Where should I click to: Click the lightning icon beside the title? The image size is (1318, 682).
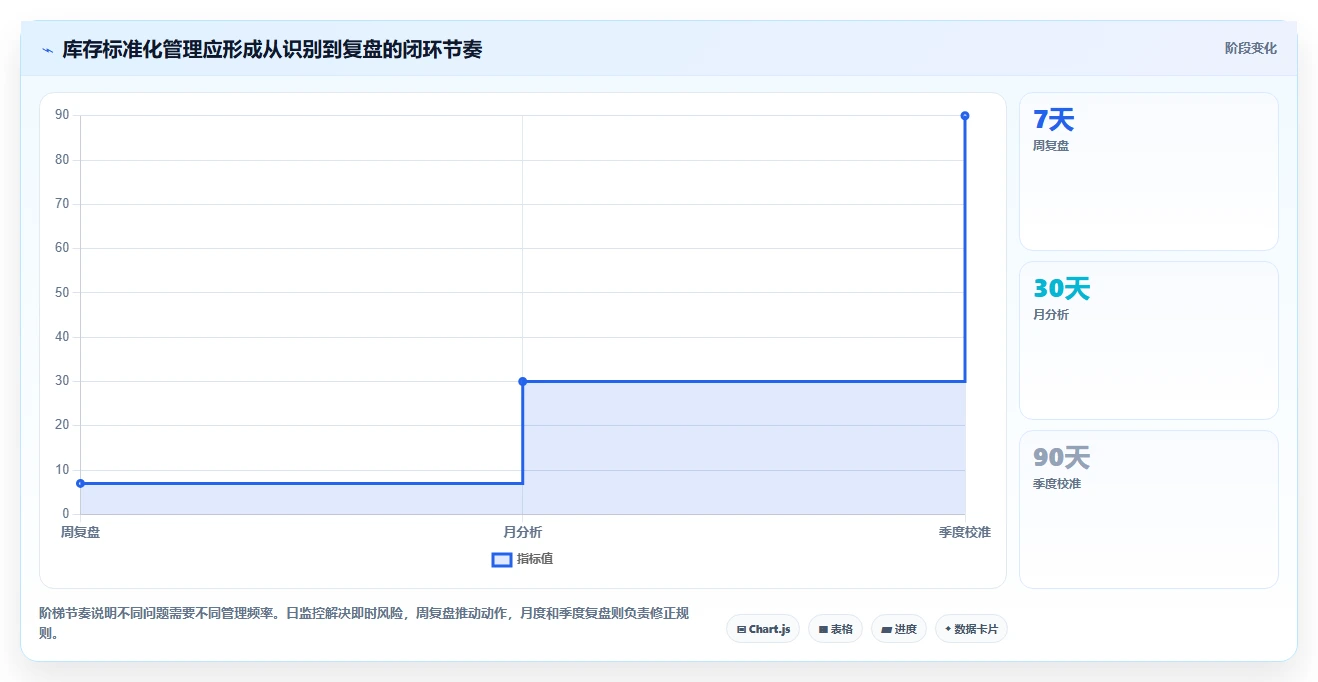pos(47,50)
